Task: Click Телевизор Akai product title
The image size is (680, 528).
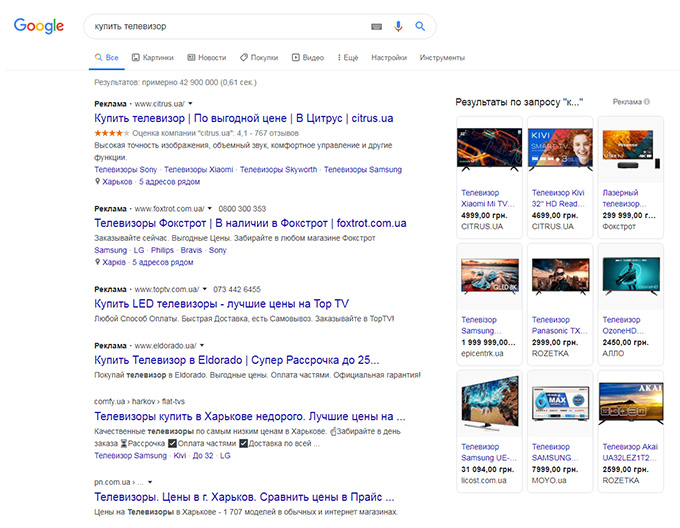Action: [x=630, y=452]
